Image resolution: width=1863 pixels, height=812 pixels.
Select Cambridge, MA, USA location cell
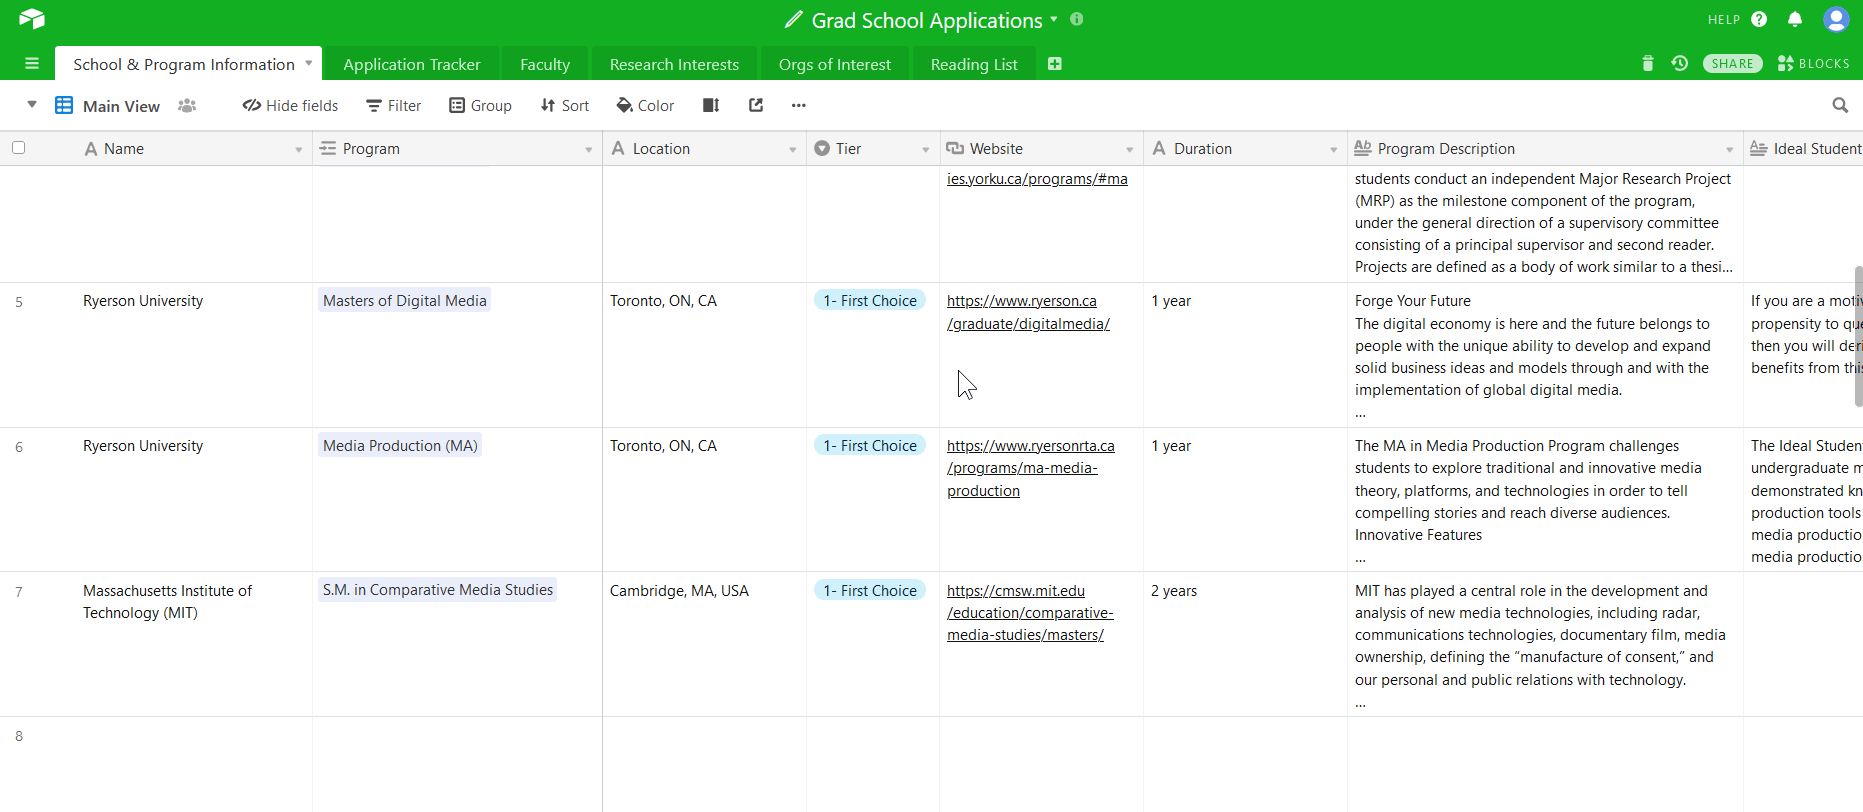point(704,644)
